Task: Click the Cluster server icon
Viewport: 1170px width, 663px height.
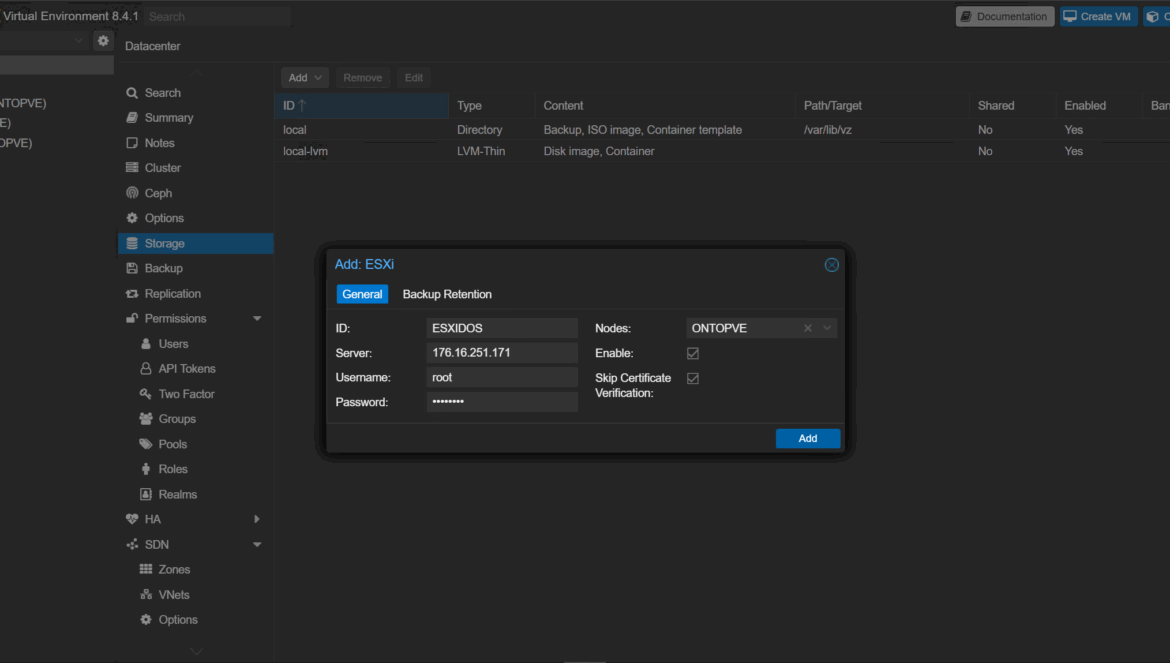Action: coord(132,168)
